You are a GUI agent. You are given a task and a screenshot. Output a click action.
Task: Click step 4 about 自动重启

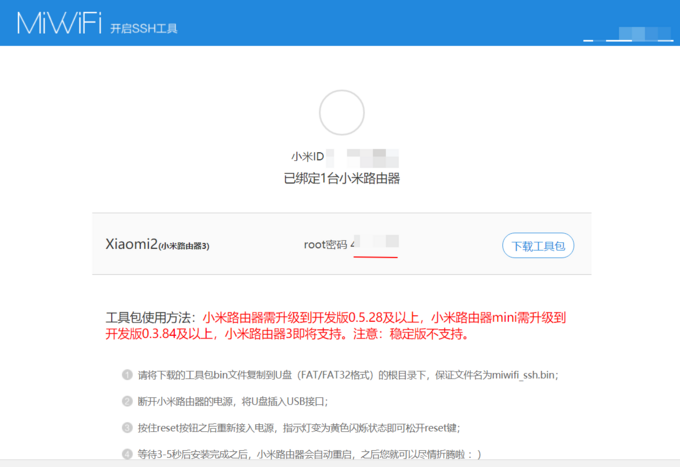(x=302, y=454)
